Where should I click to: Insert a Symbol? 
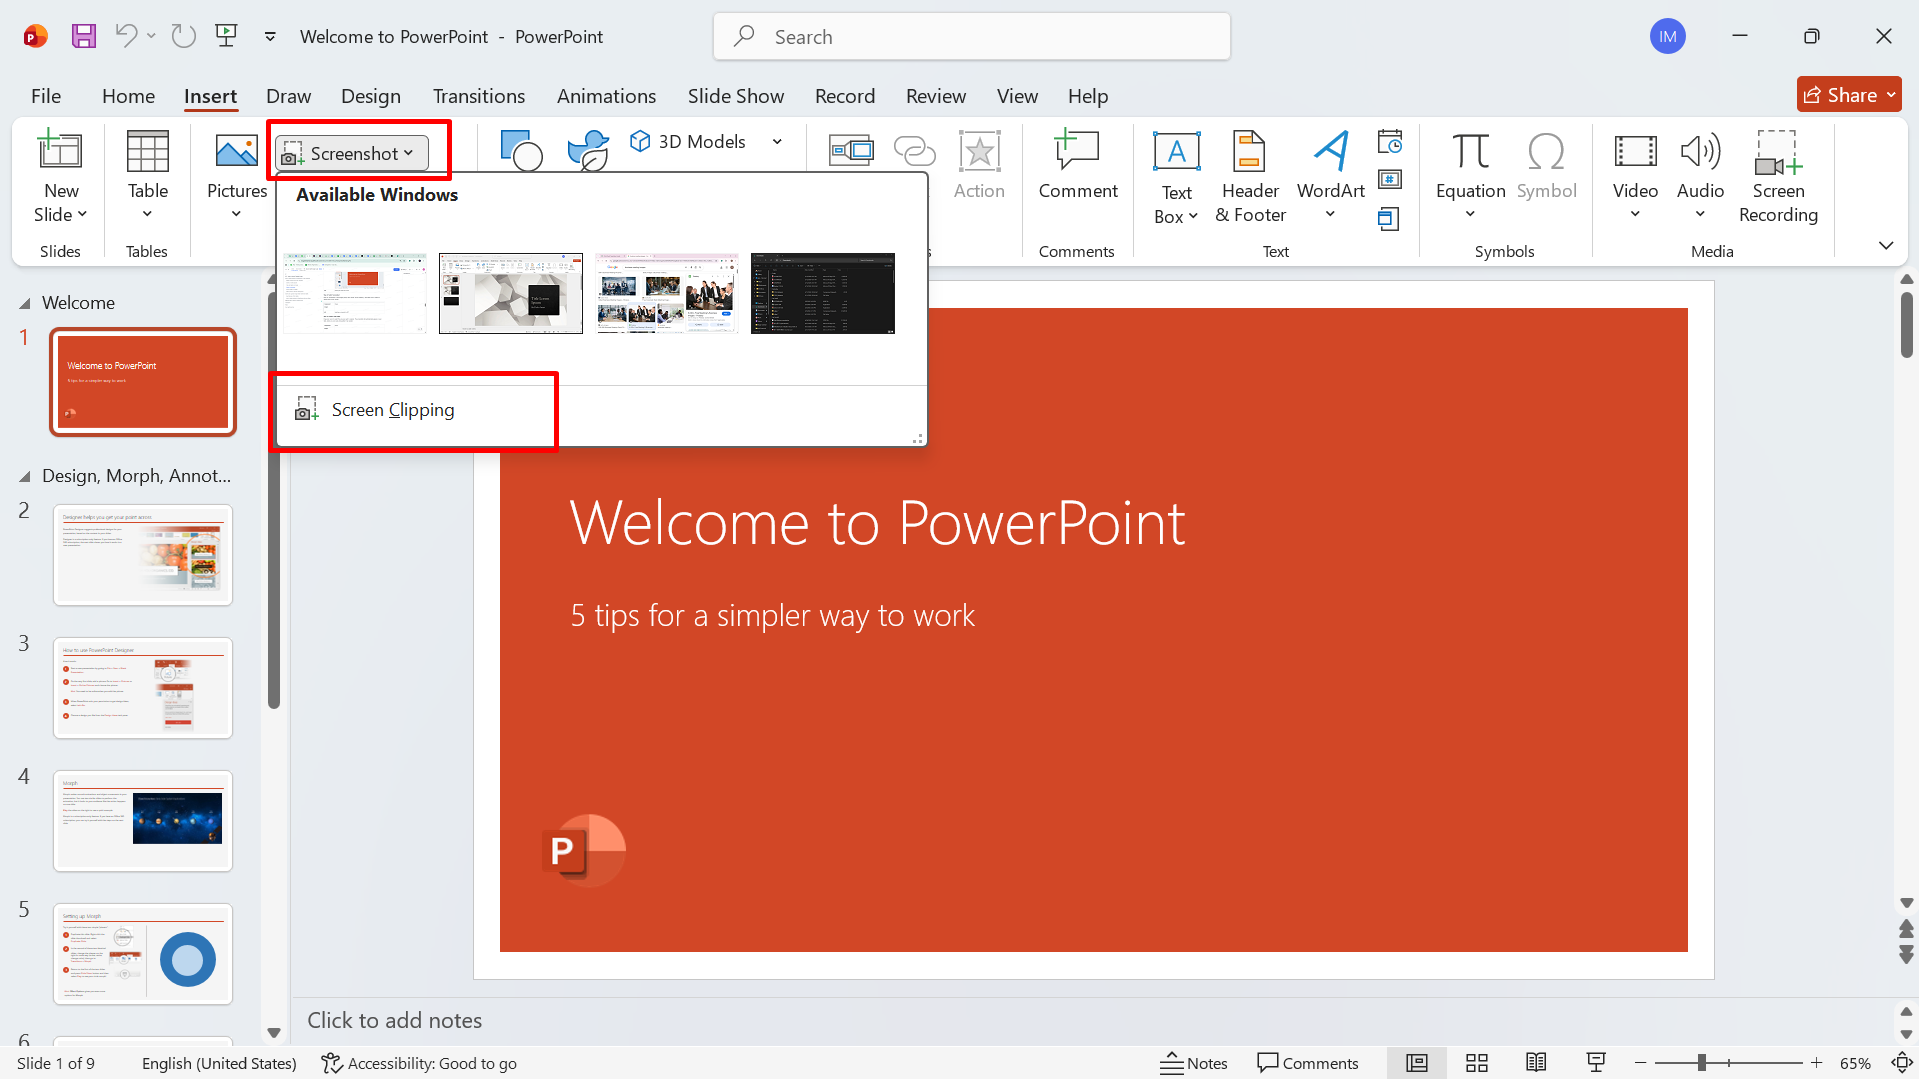pos(1546,166)
